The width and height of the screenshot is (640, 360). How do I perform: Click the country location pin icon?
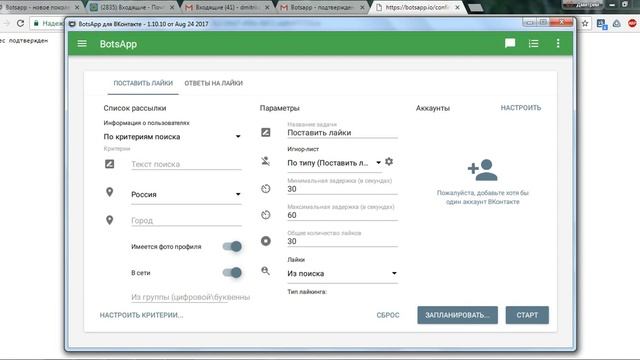(109, 192)
